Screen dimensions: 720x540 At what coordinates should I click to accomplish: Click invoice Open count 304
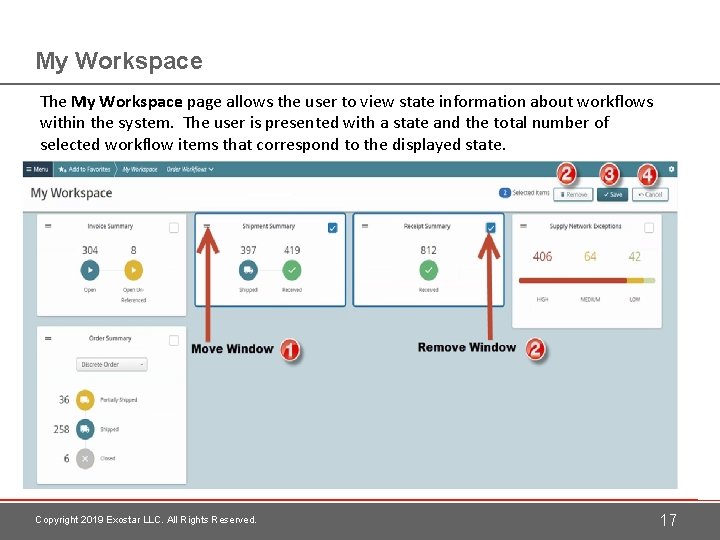pos(90,250)
